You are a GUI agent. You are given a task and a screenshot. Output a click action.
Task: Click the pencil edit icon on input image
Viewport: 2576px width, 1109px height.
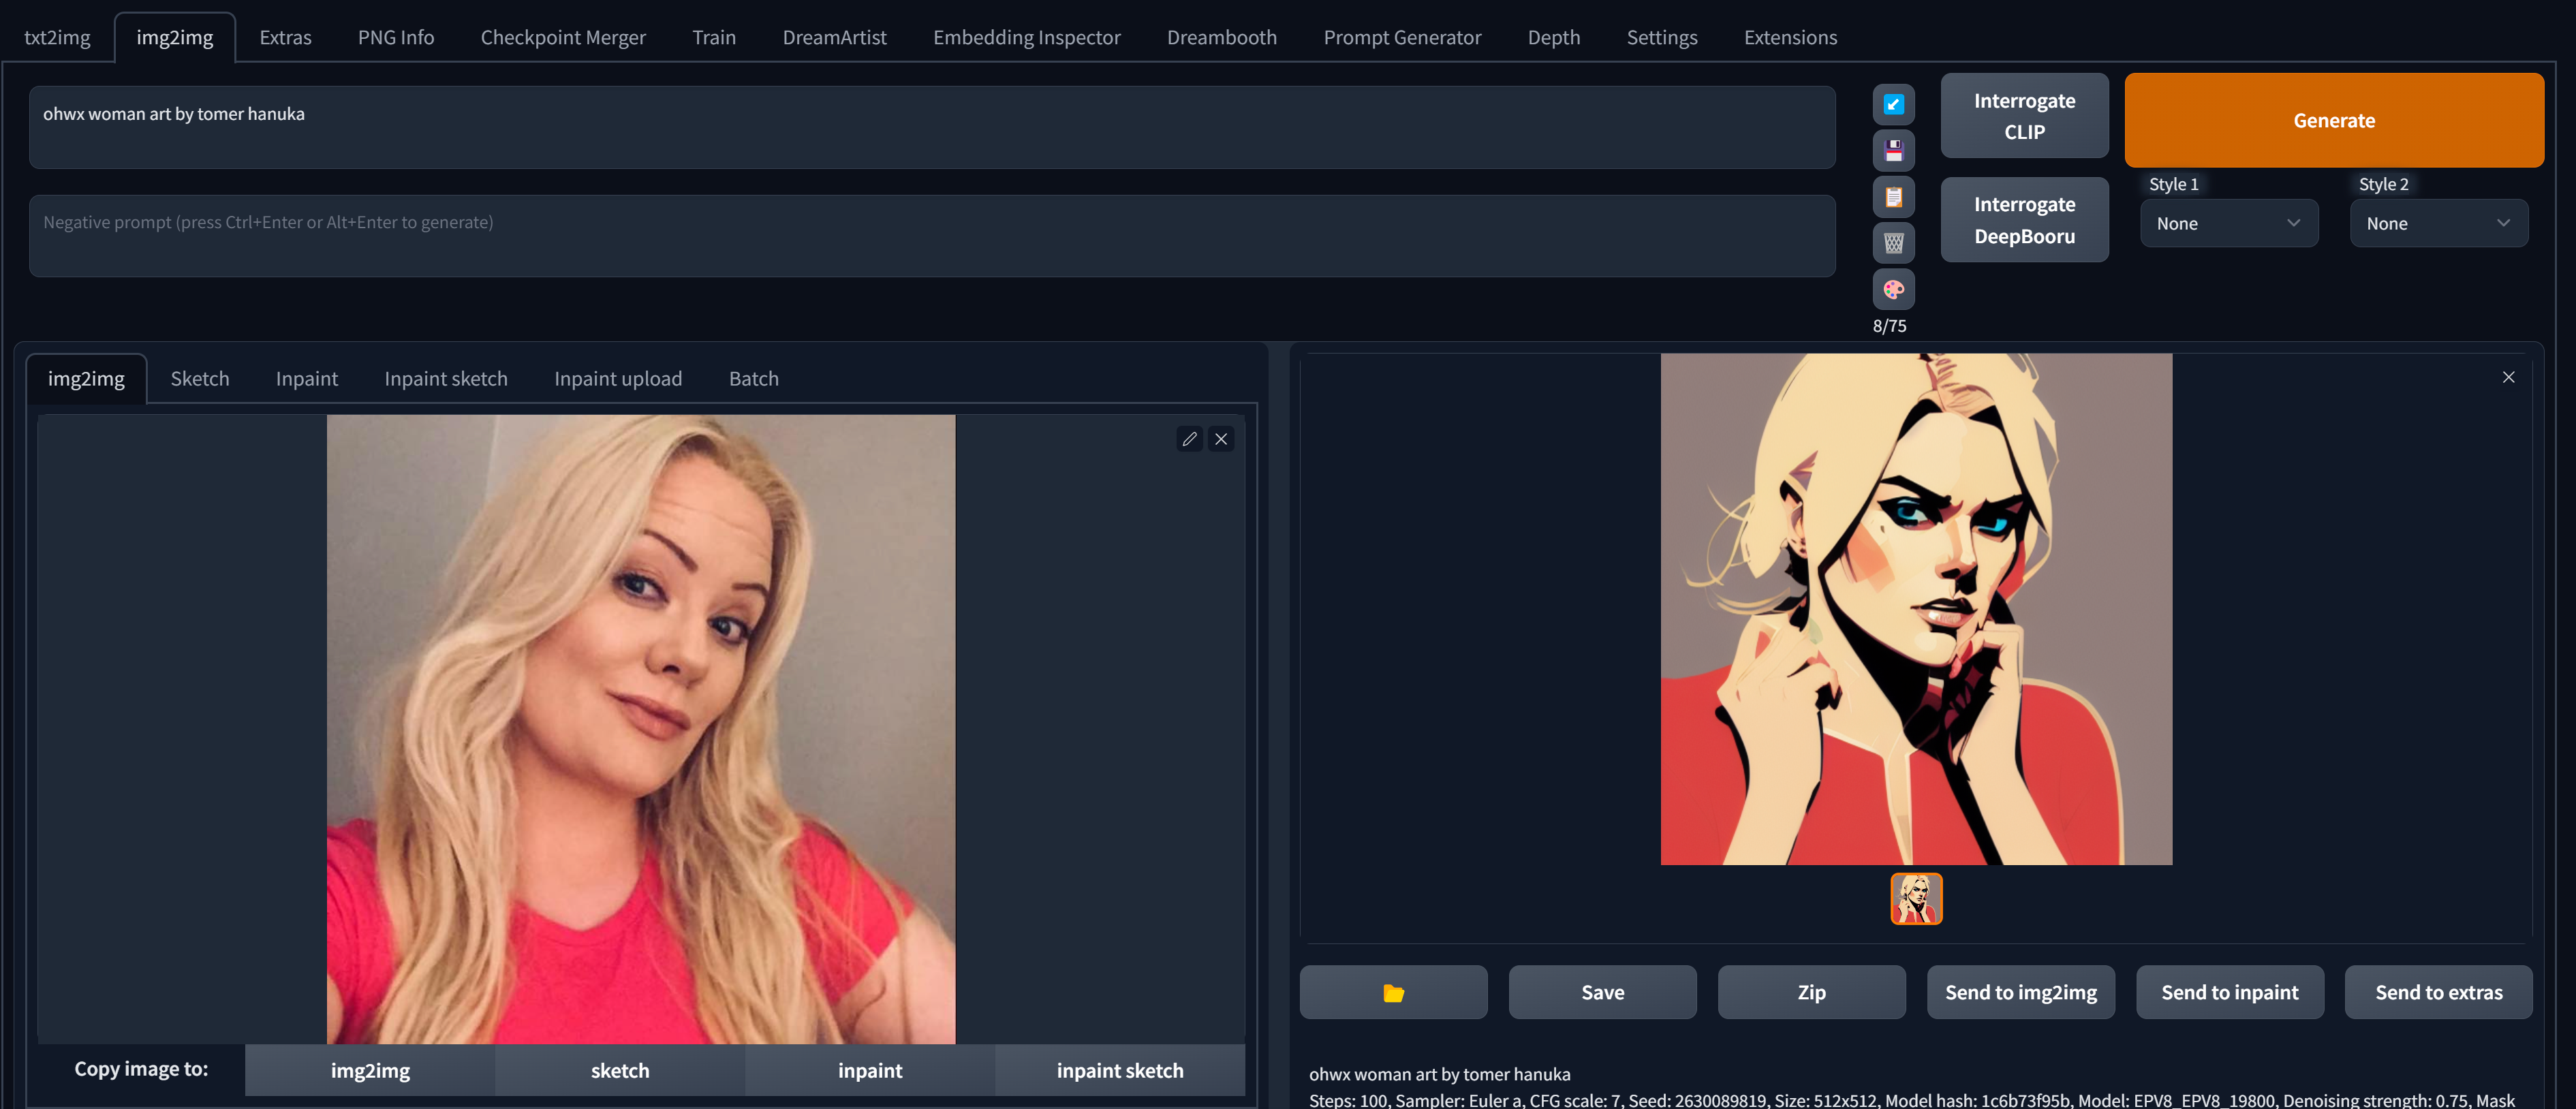tap(1189, 439)
